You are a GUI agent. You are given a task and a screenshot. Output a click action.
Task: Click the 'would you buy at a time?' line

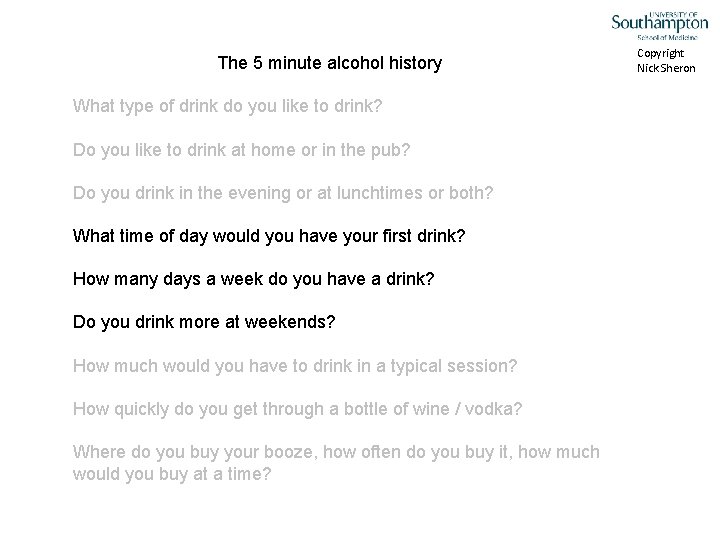(x=172, y=474)
